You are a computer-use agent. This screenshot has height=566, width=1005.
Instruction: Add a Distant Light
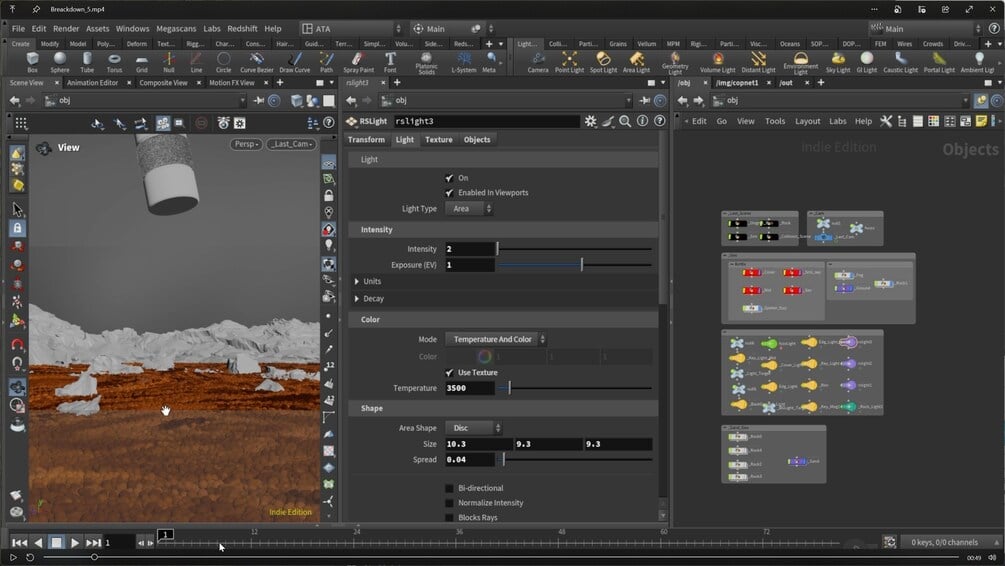(758, 62)
